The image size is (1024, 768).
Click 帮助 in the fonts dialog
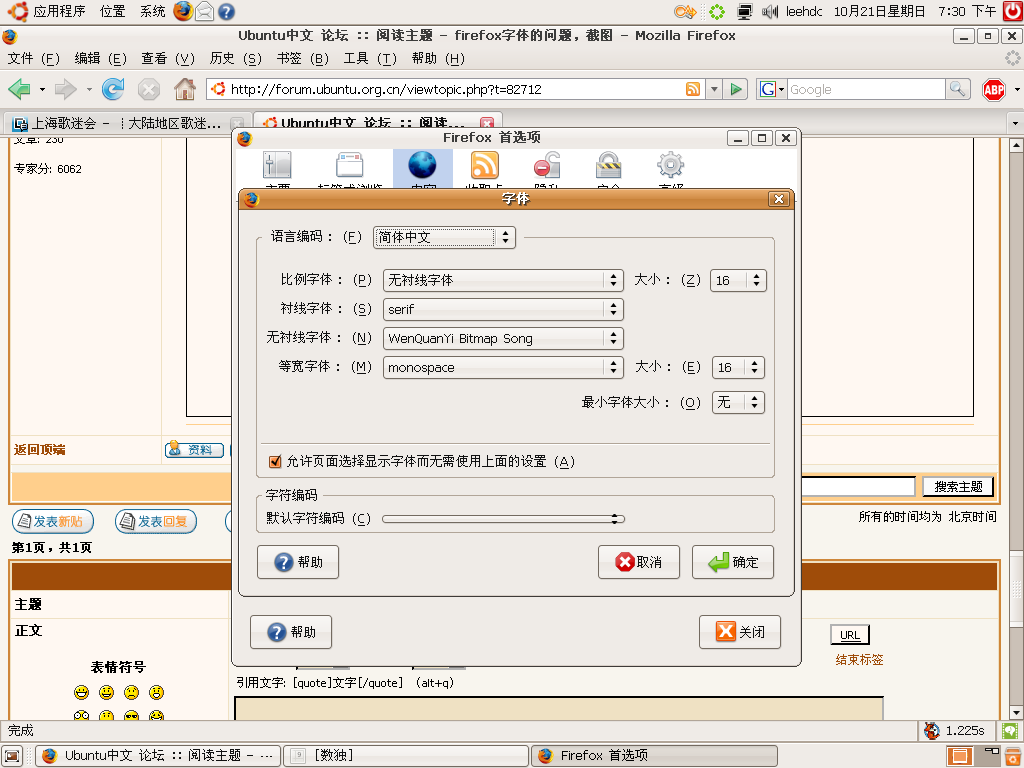tap(298, 562)
